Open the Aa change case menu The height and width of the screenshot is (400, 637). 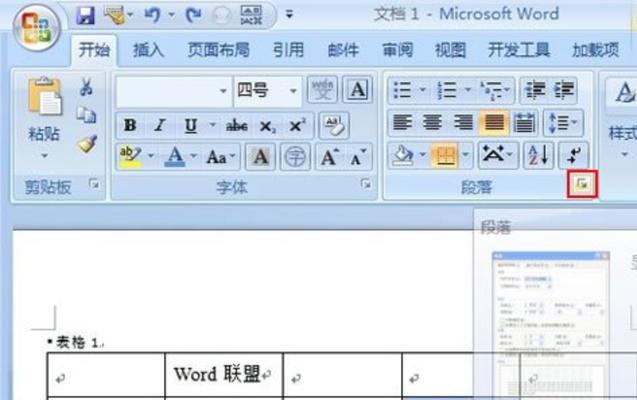pos(221,157)
